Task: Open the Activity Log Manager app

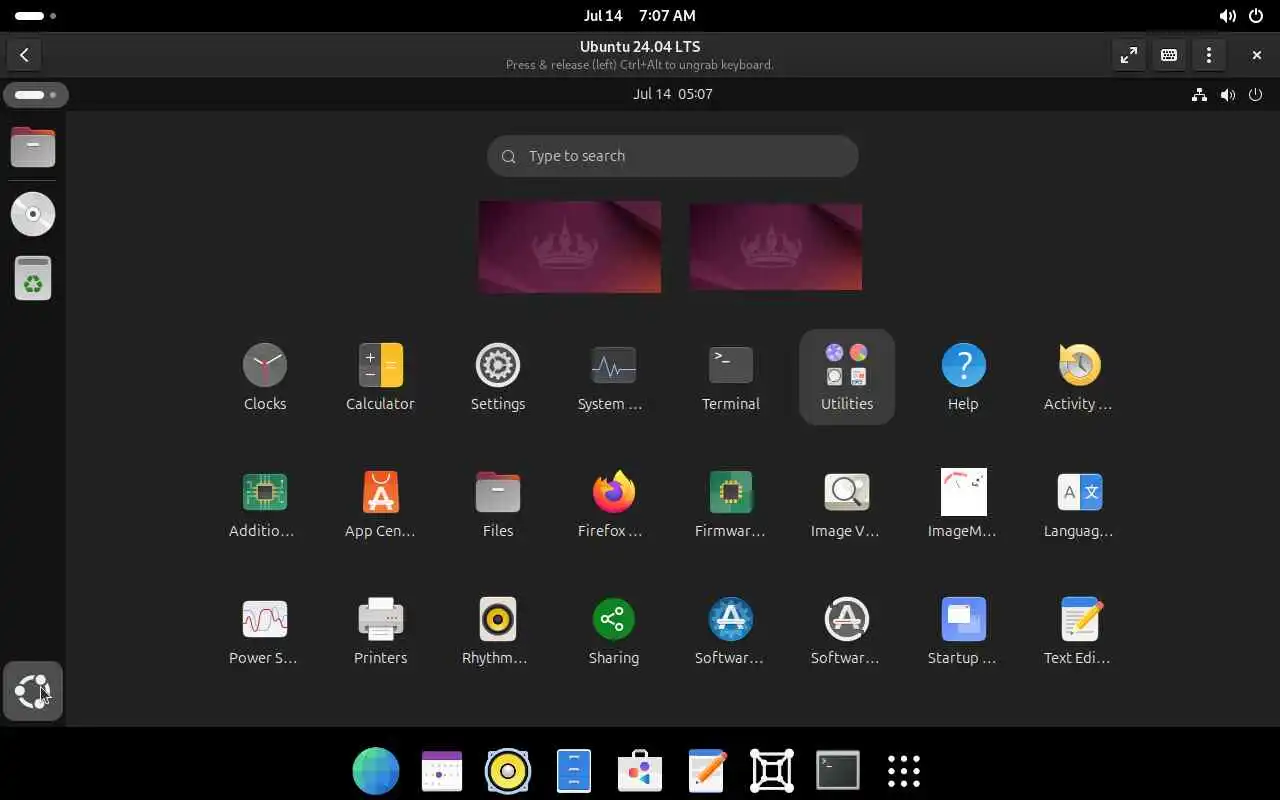Action: pos(1079,377)
